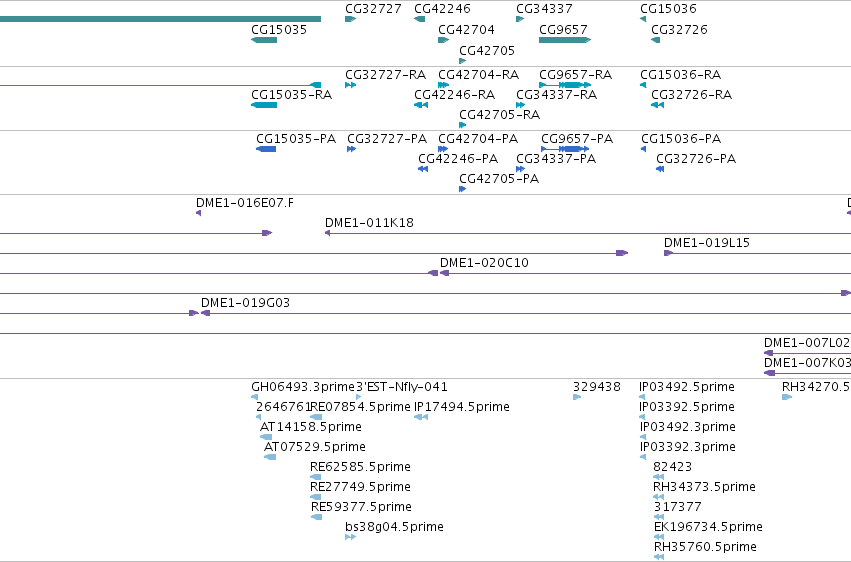851x562 pixels.
Task: Click the CG42704 gene label
Action: pos(466,30)
